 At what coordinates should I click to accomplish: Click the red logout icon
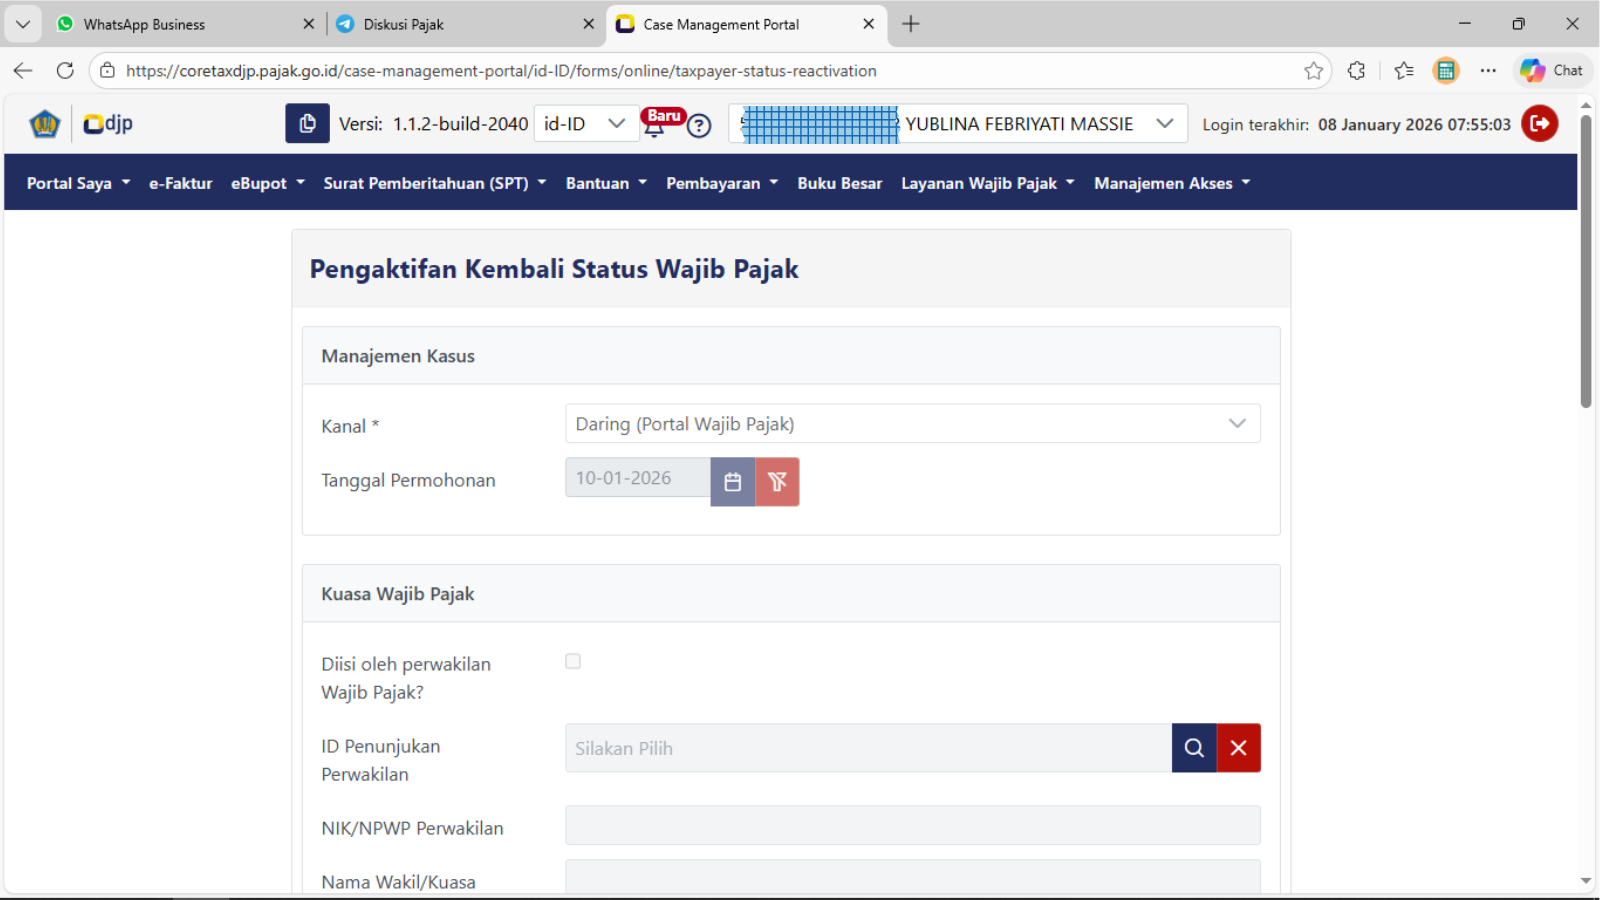(1539, 124)
